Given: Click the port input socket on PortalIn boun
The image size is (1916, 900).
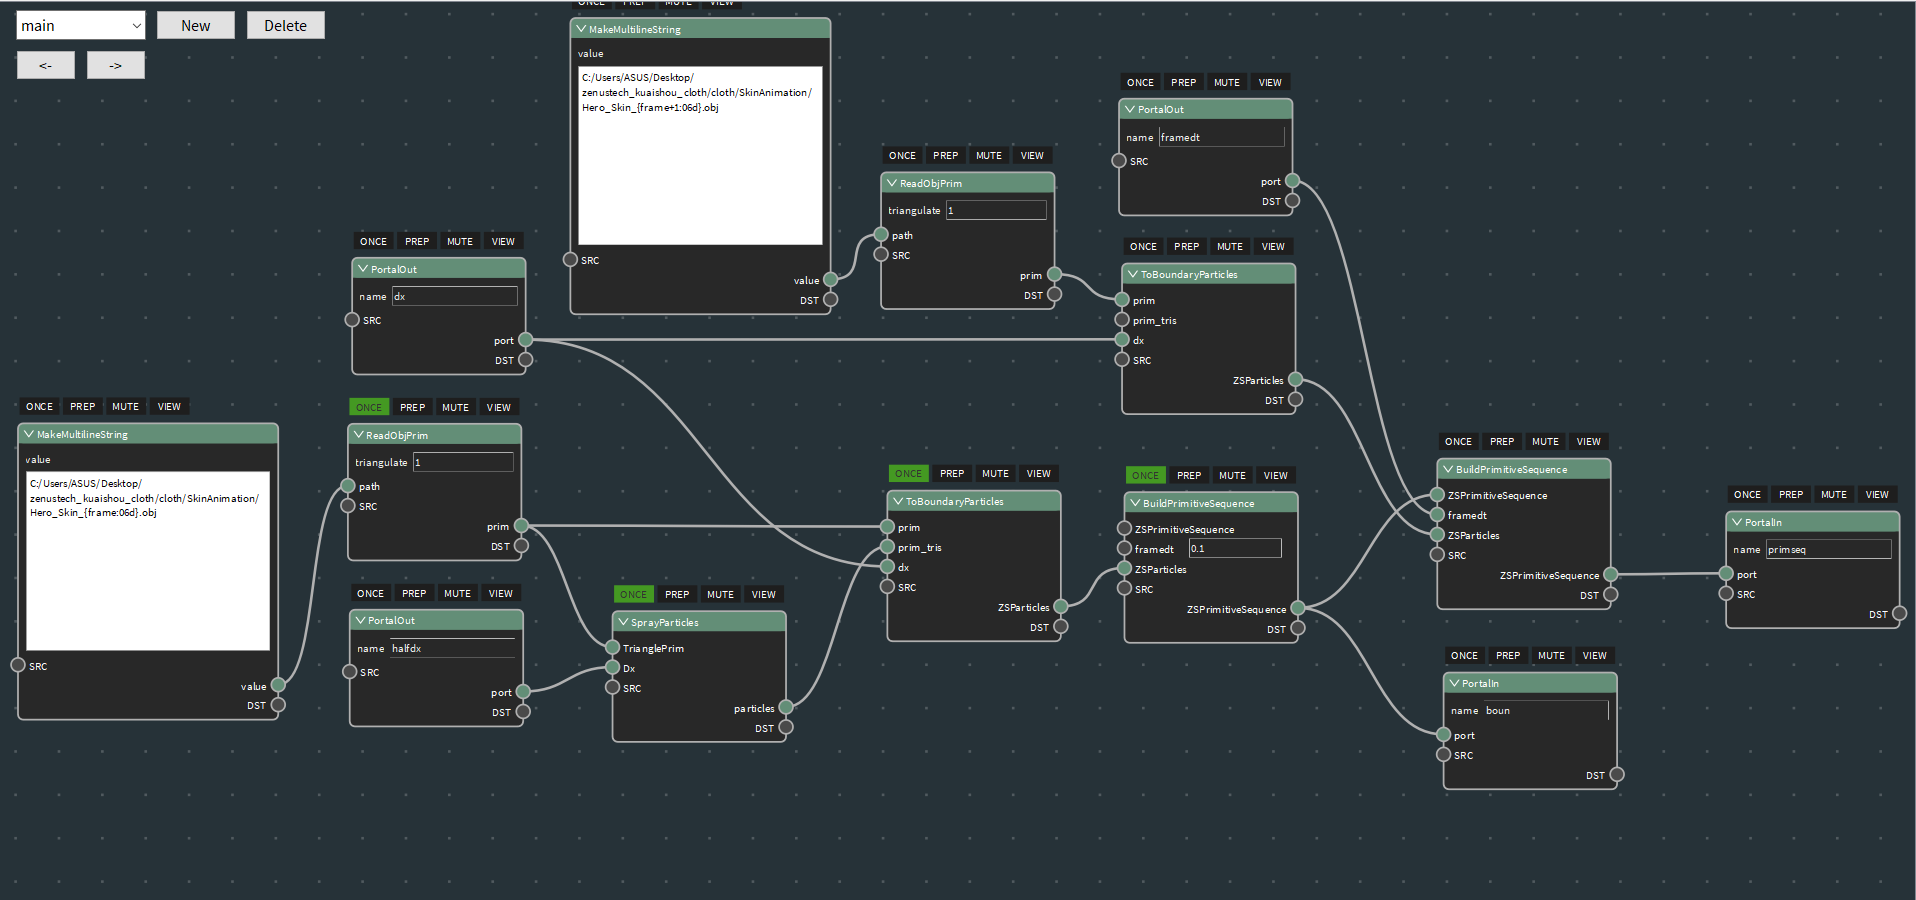Looking at the screenshot, I should (1443, 735).
